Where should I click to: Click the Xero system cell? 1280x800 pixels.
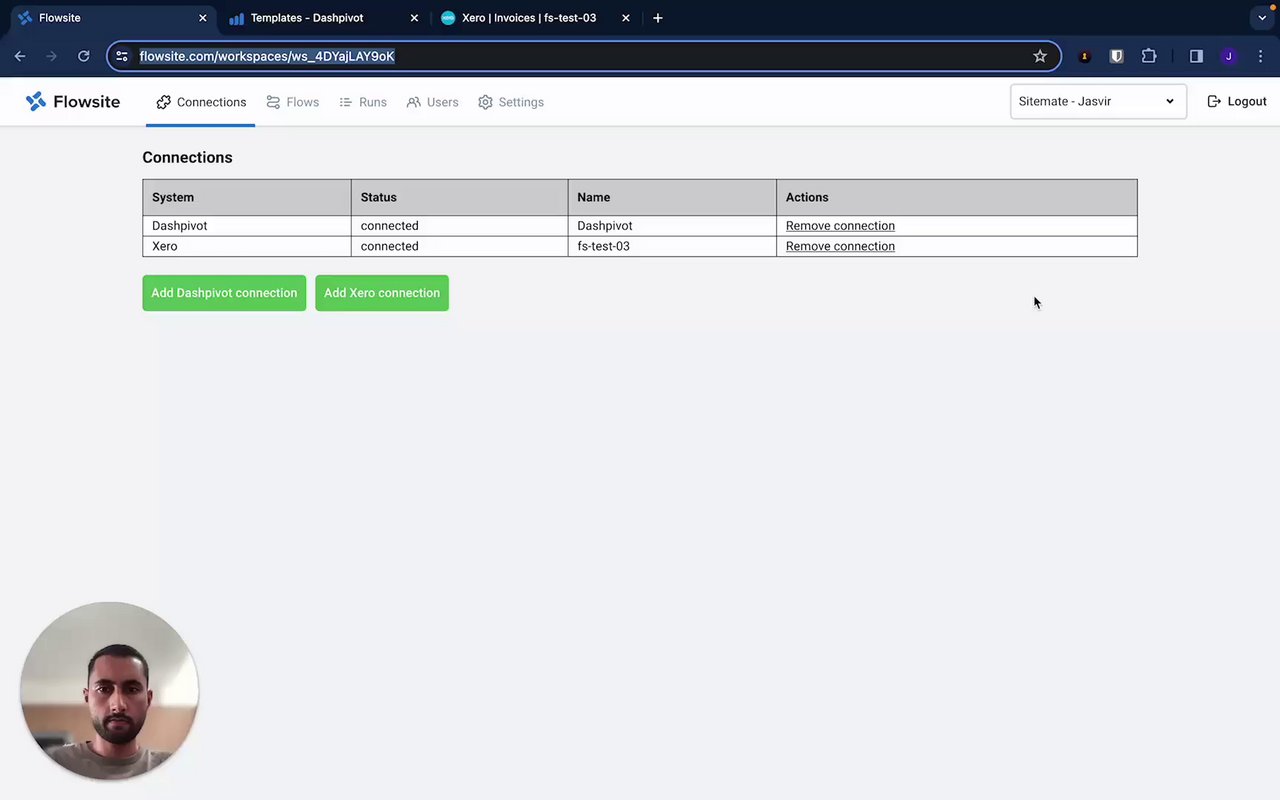click(246, 246)
